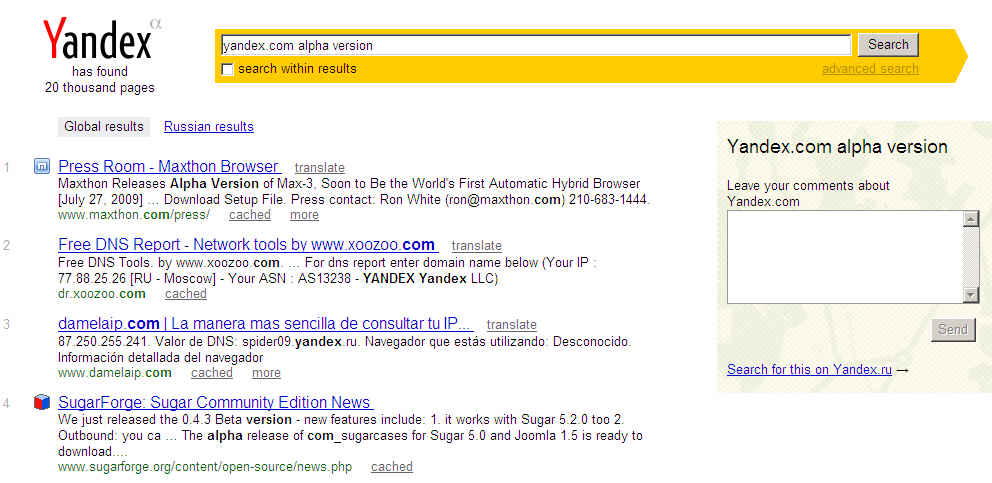Click the www.maxthon.com/press/ URL text
992x483 pixels.
tap(133, 215)
